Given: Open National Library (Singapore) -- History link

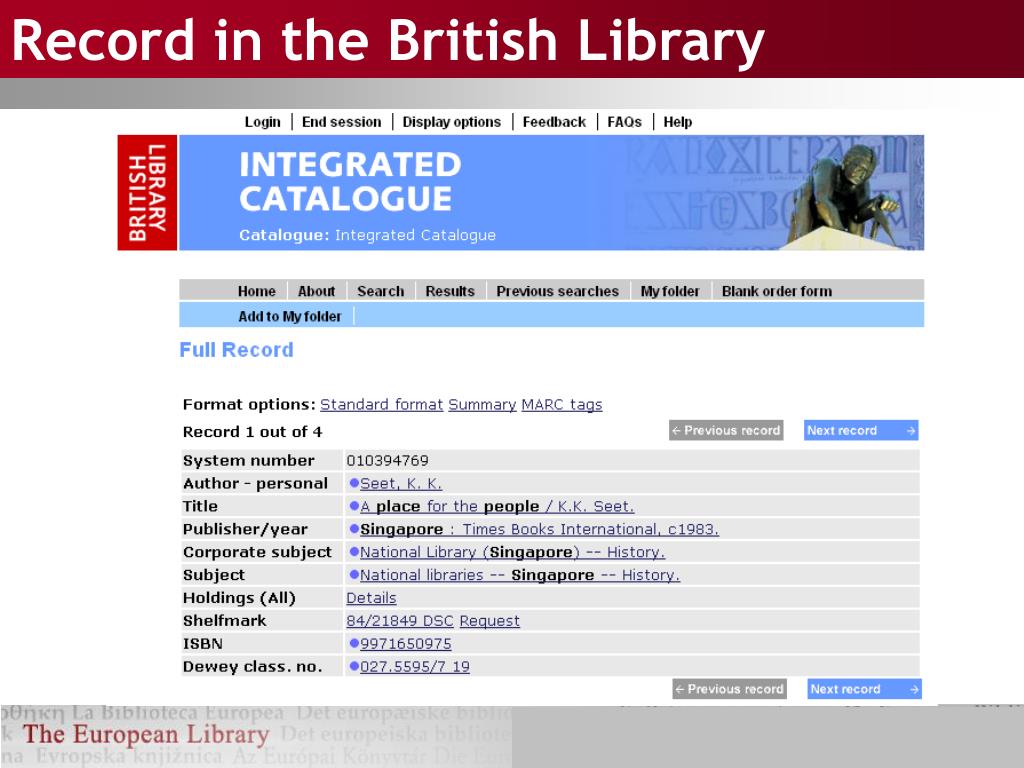Looking at the screenshot, I should pos(513,552).
